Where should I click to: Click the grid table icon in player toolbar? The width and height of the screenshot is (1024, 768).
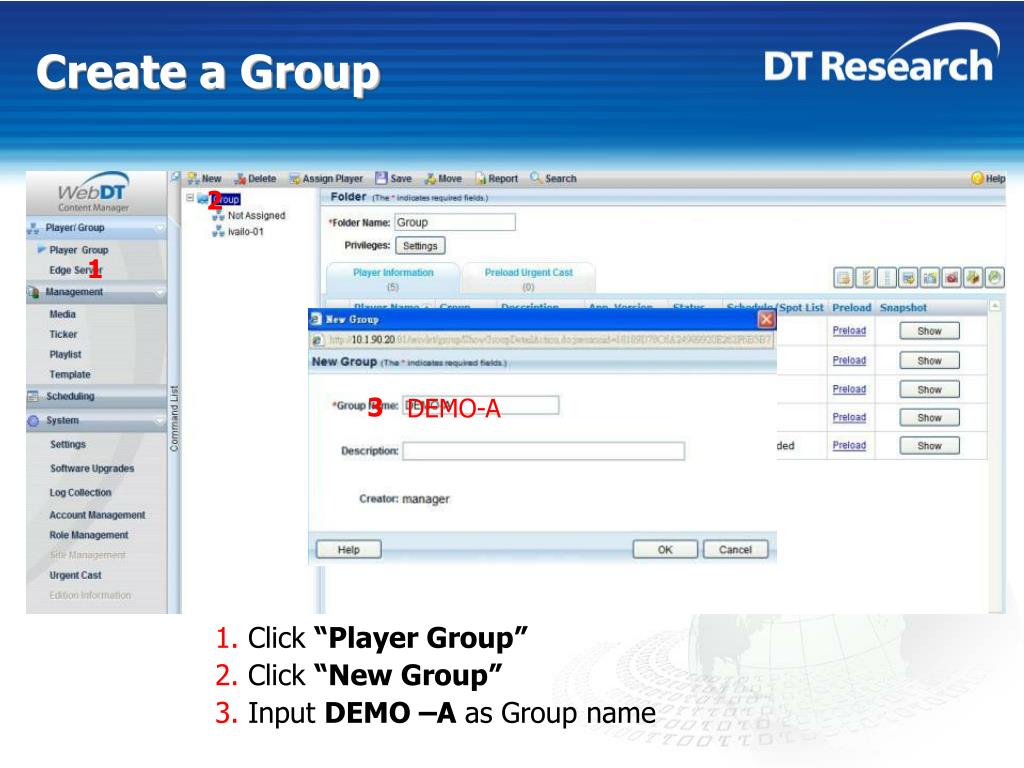(x=887, y=278)
